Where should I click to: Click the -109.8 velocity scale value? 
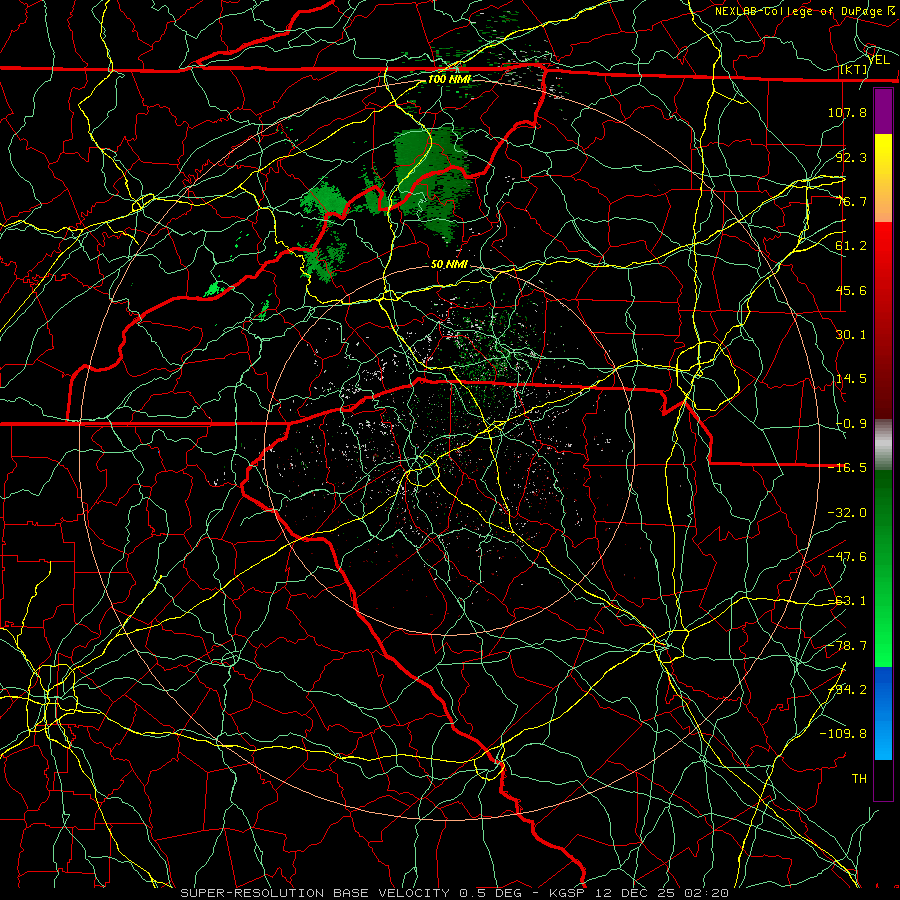point(843,734)
